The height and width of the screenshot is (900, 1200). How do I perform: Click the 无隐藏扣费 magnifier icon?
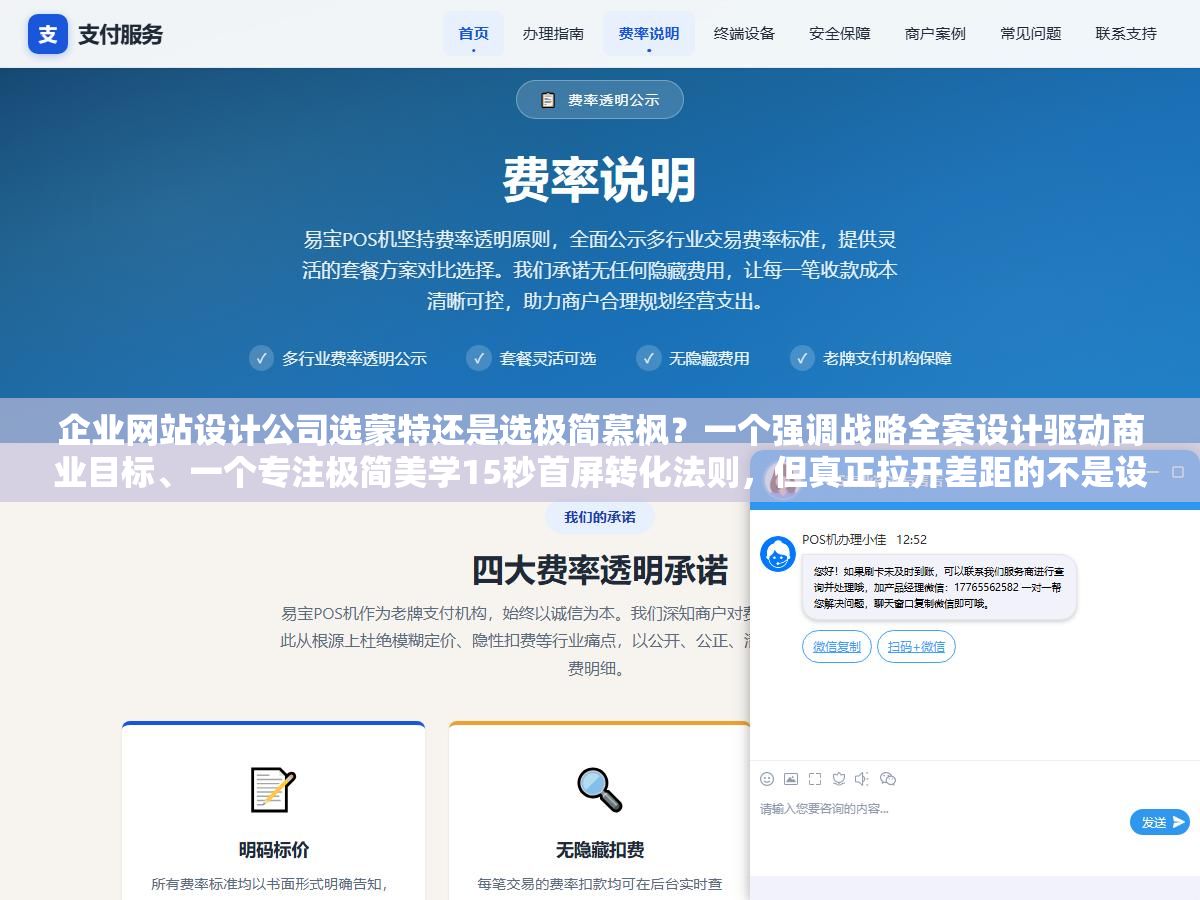click(600, 789)
